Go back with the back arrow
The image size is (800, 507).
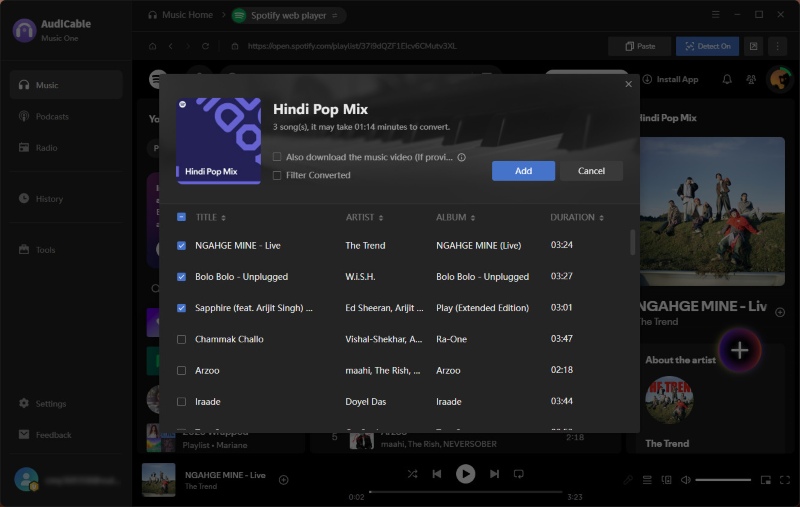[x=170, y=46]
